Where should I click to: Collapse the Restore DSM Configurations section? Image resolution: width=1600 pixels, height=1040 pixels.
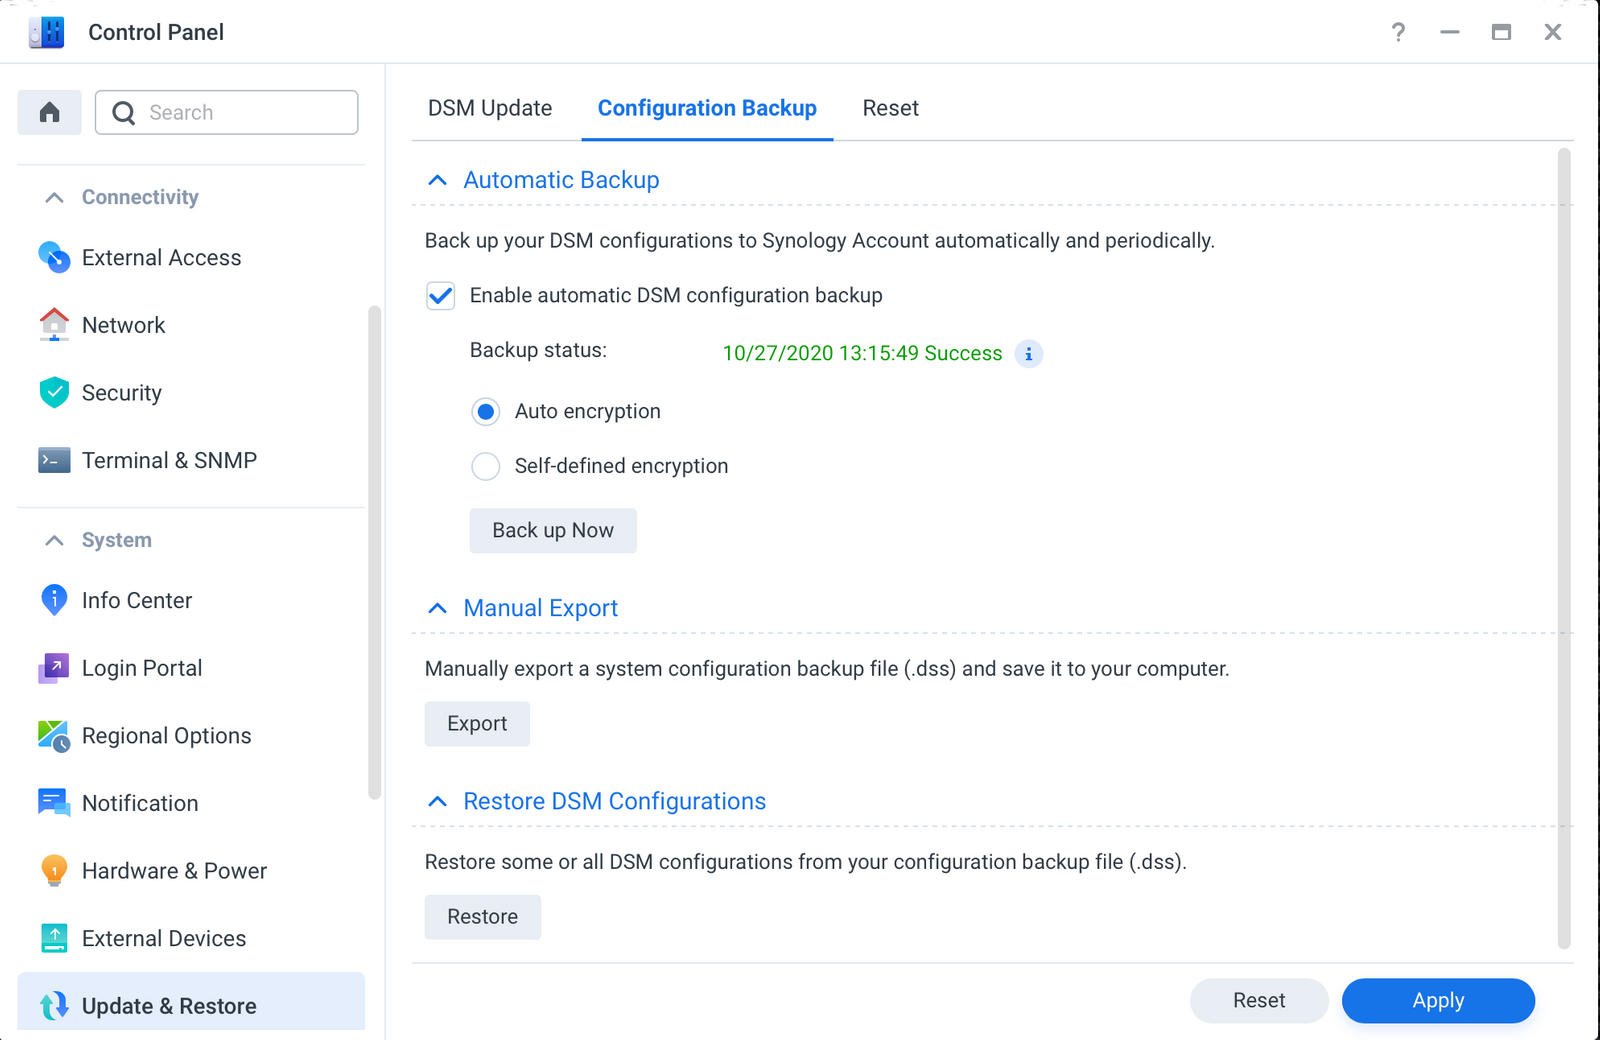pyautogui.click(x=437, y=800)
